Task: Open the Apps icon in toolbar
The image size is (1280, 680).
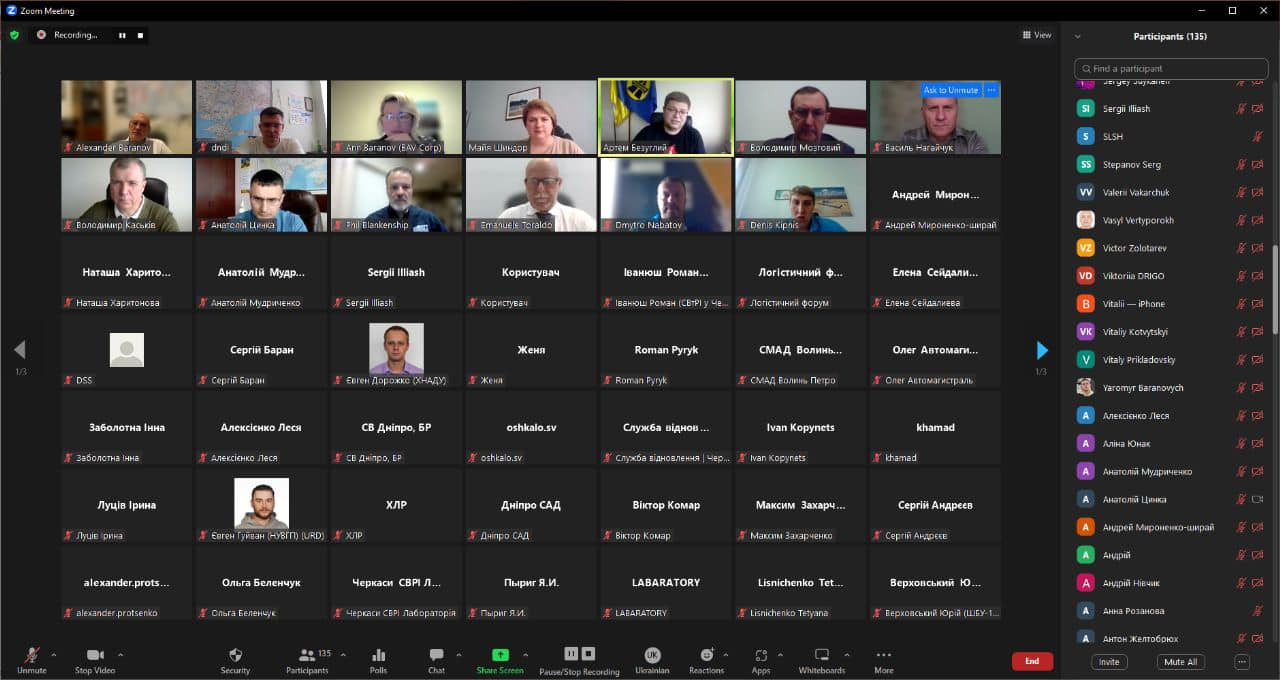Action: pyautogui.click(x=761, y=656)
